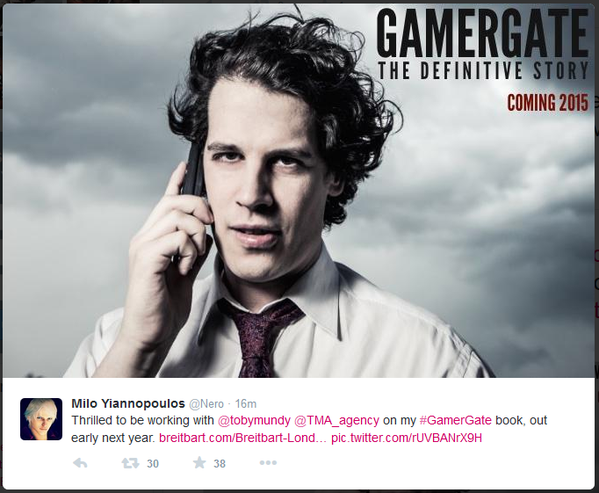Click the white-haired avatar profile picture
The width and height of the screenshot is (599, 493).
(x=41, y=419)
